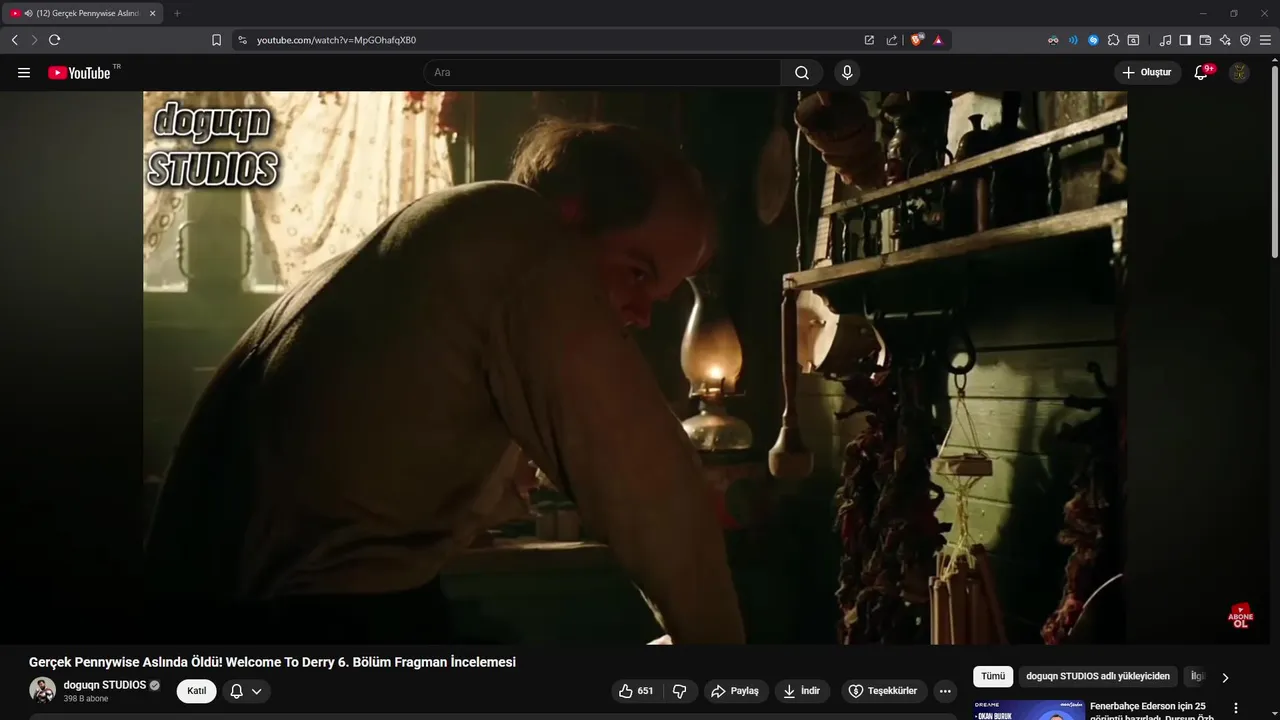Open site settings icon in address bar
The width and height of the screenshot is (1280, 720).
pos(242,40)
